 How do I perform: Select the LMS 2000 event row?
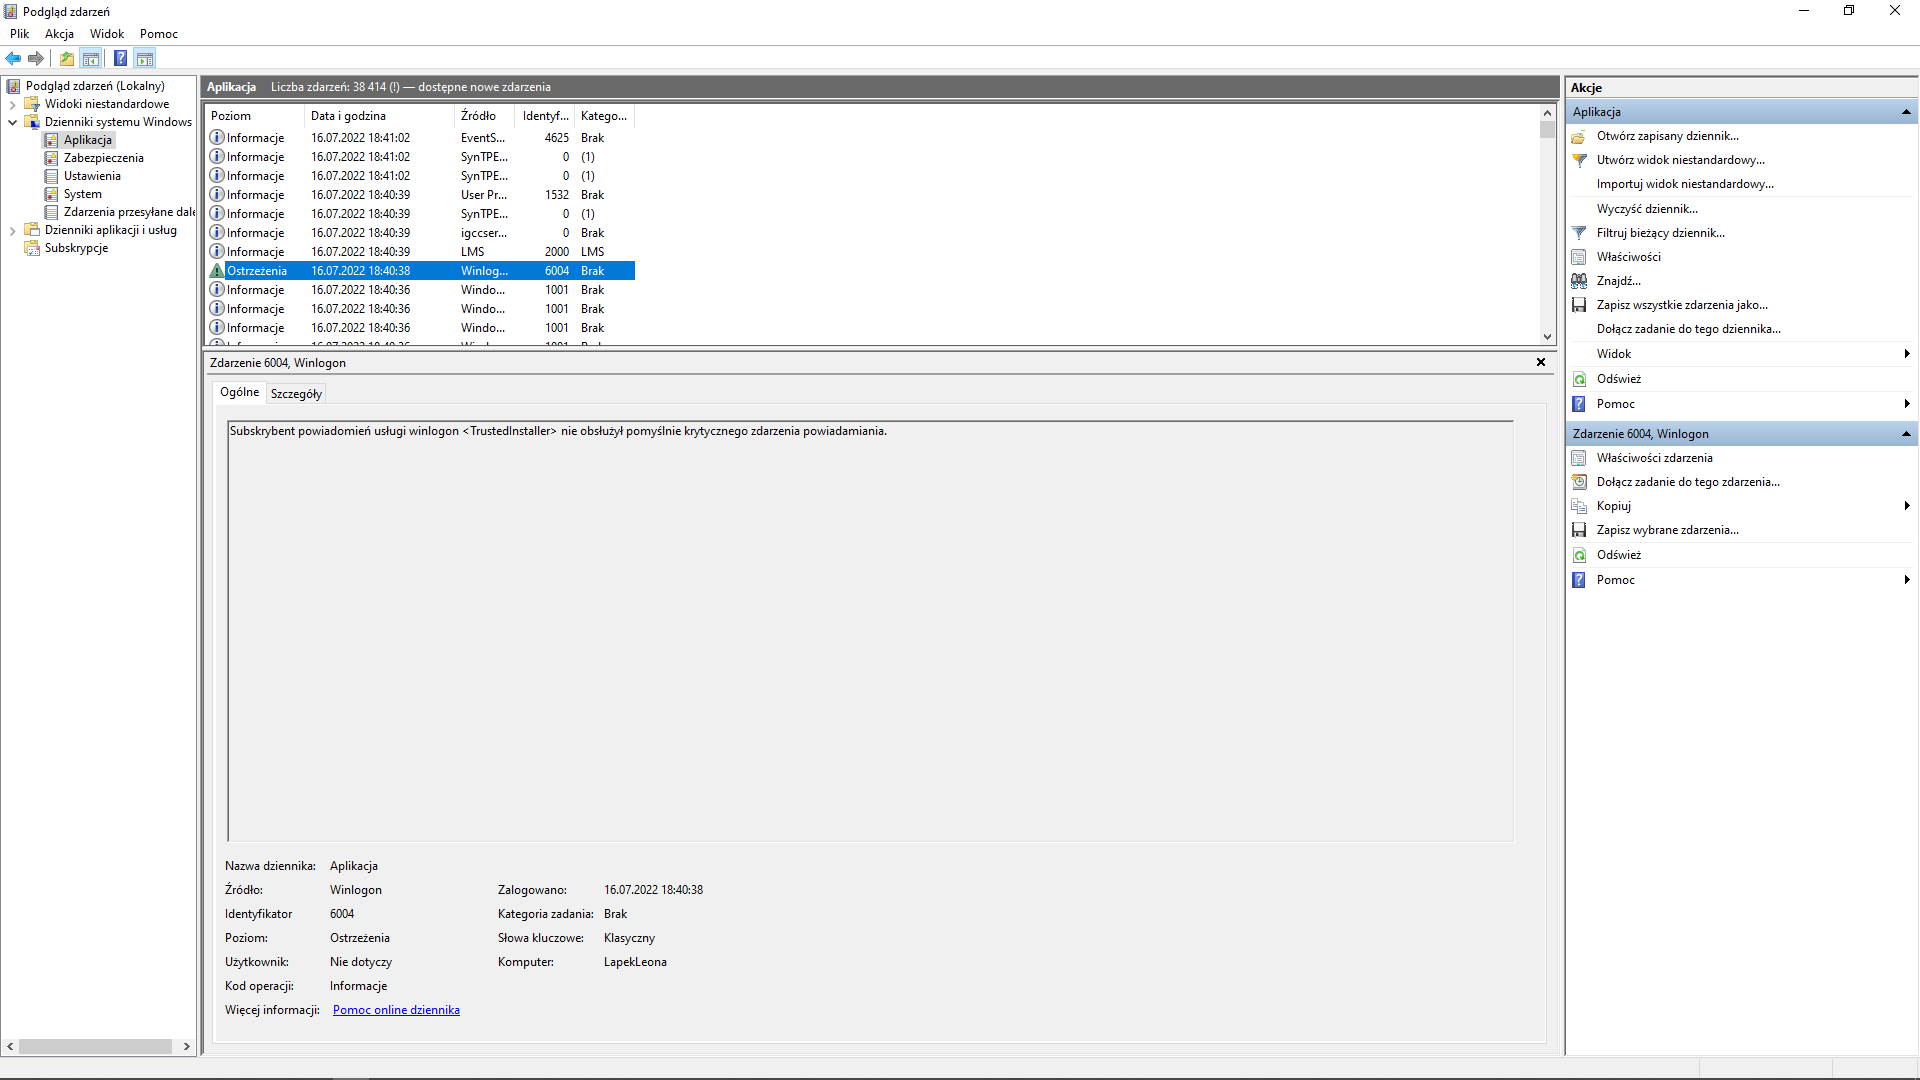420,252
